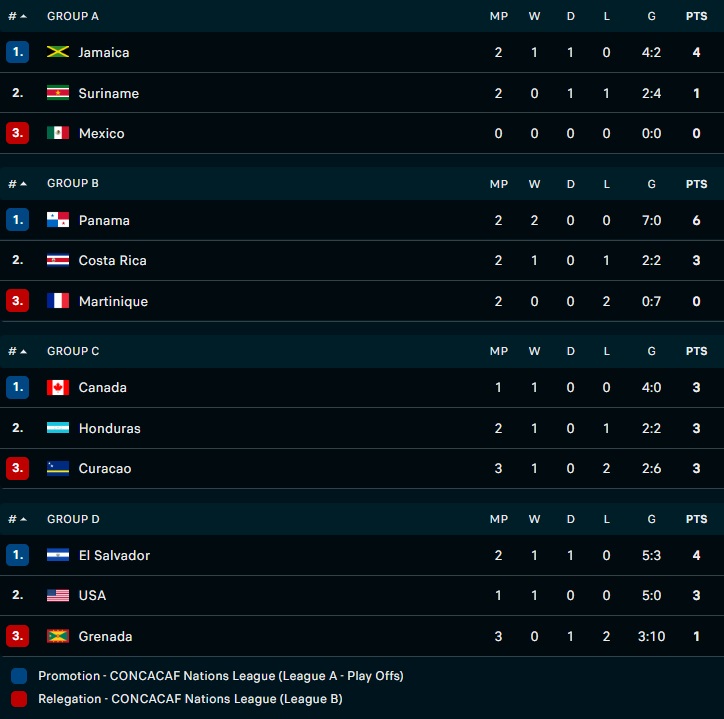Select the red Relegation legend swatch

18,699
